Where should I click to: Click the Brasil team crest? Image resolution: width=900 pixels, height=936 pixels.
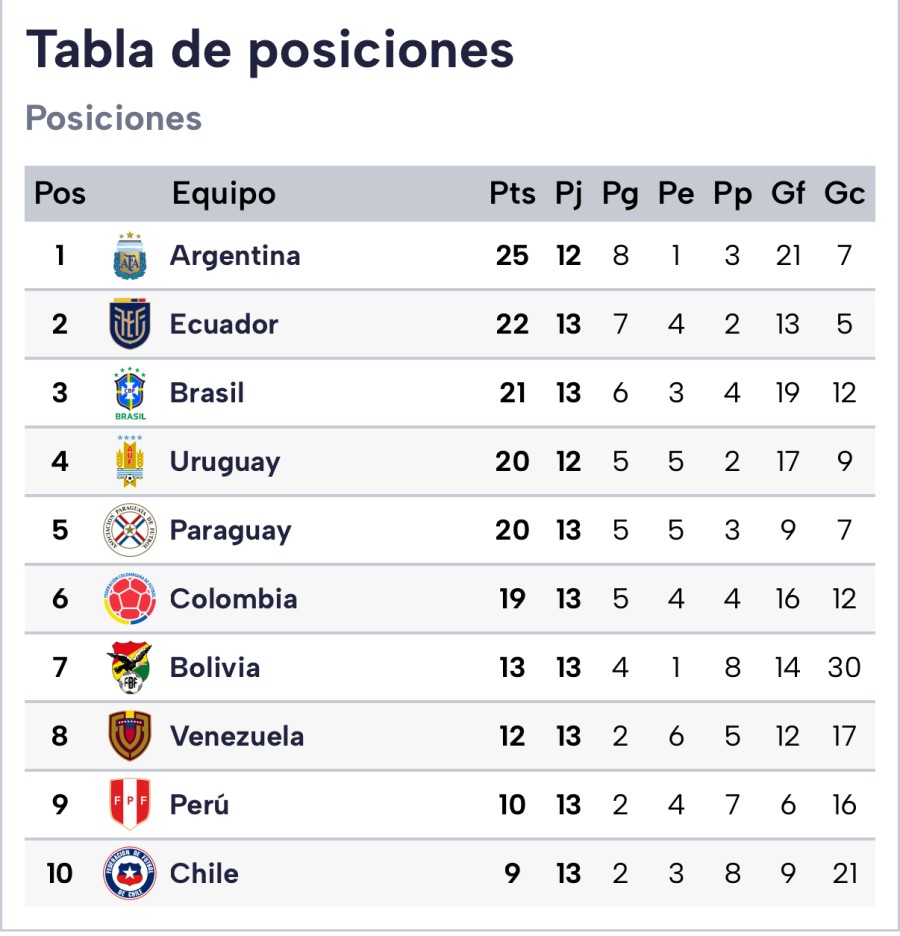coord(130,393)
